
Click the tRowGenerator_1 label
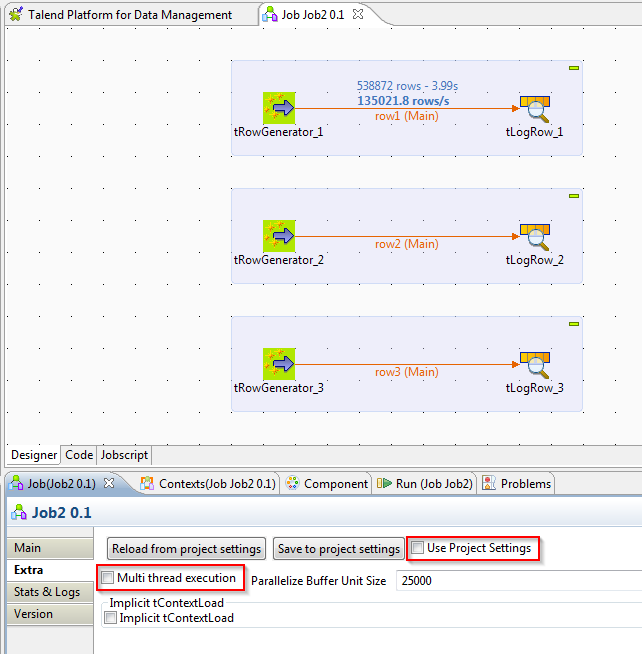click(x=279, y=132)
